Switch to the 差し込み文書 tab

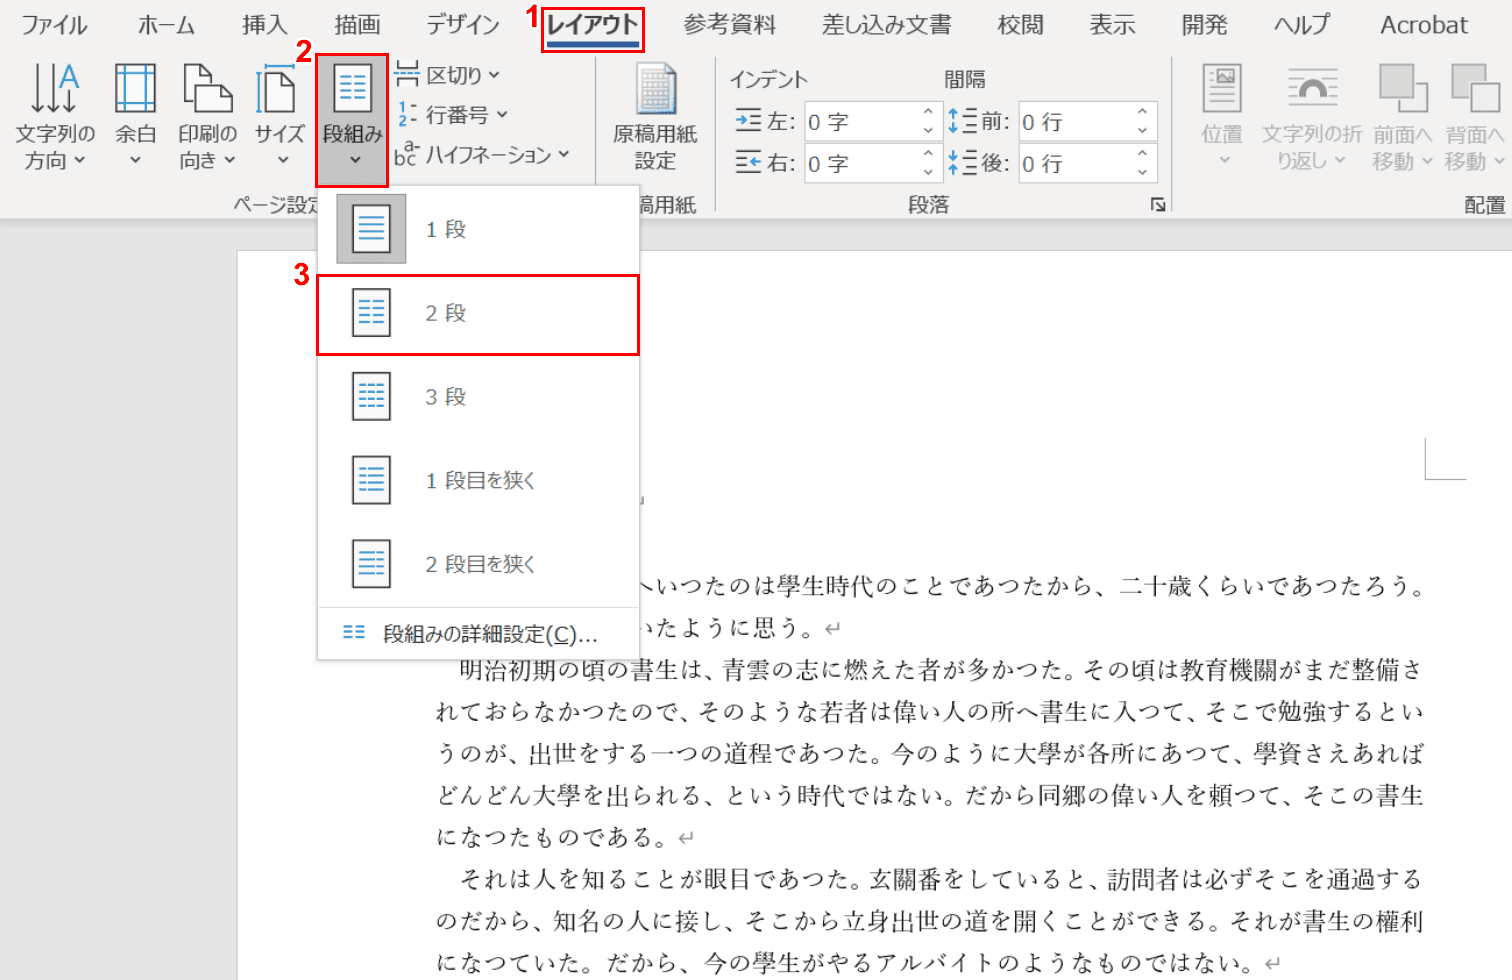coord(887,25)
